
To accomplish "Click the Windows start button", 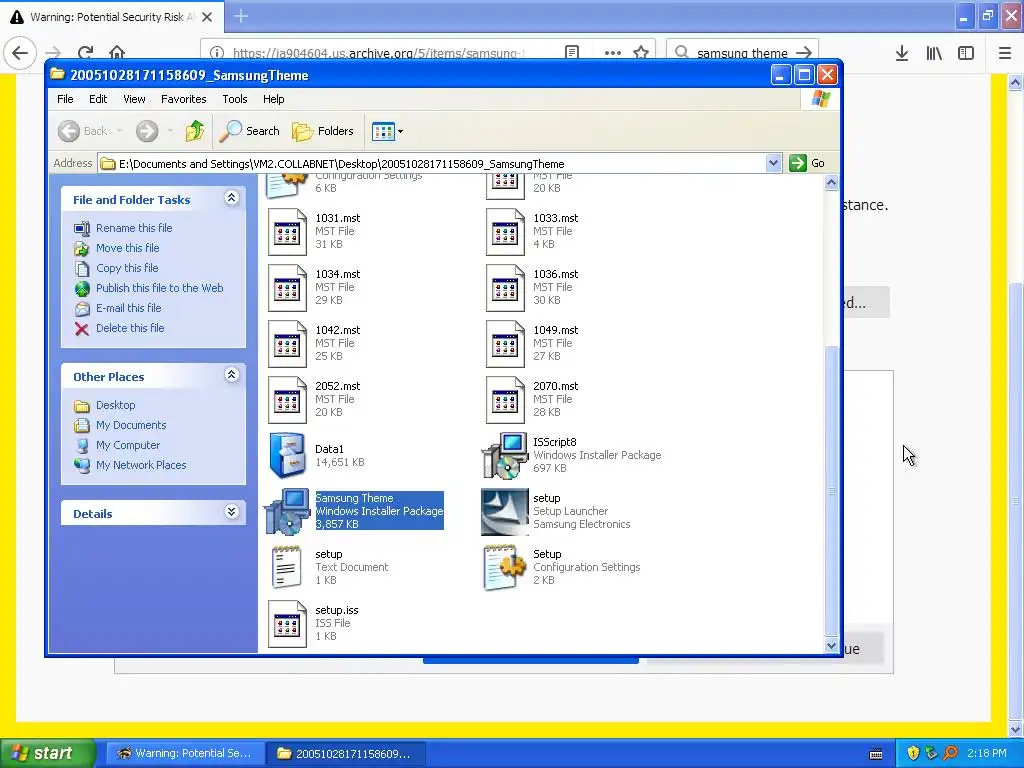I will click(x=47, y=753).
